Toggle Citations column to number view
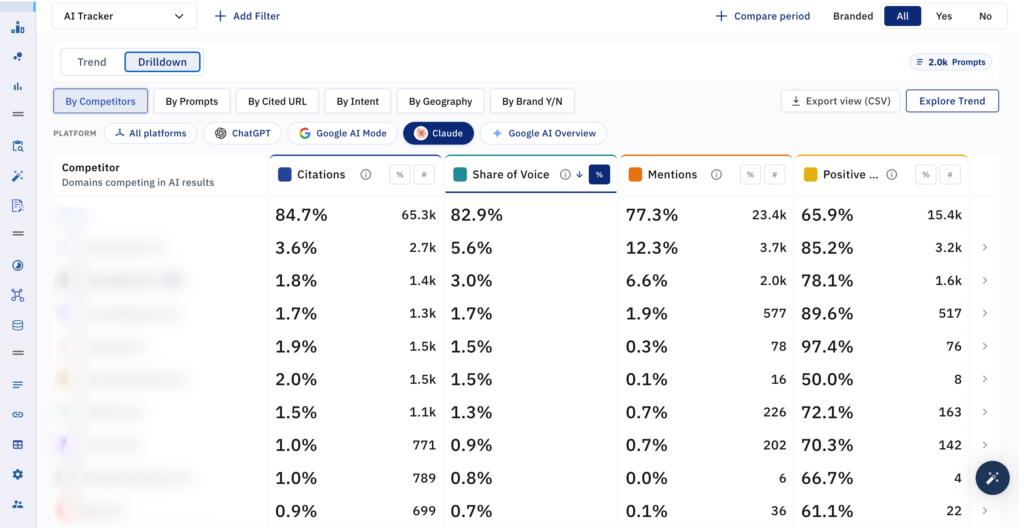Screen dimensions: 1024x528 tap(424, 174)
